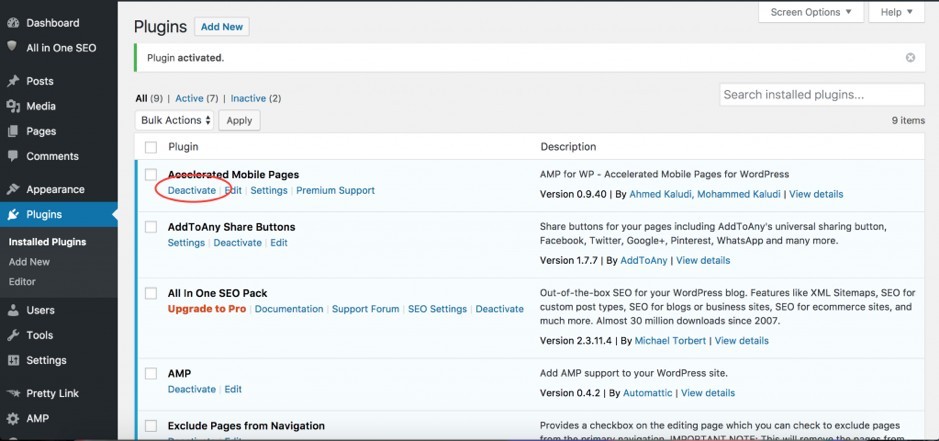
Task: Edit the AddToAny Share Buttons plugin
Action: 278,243
